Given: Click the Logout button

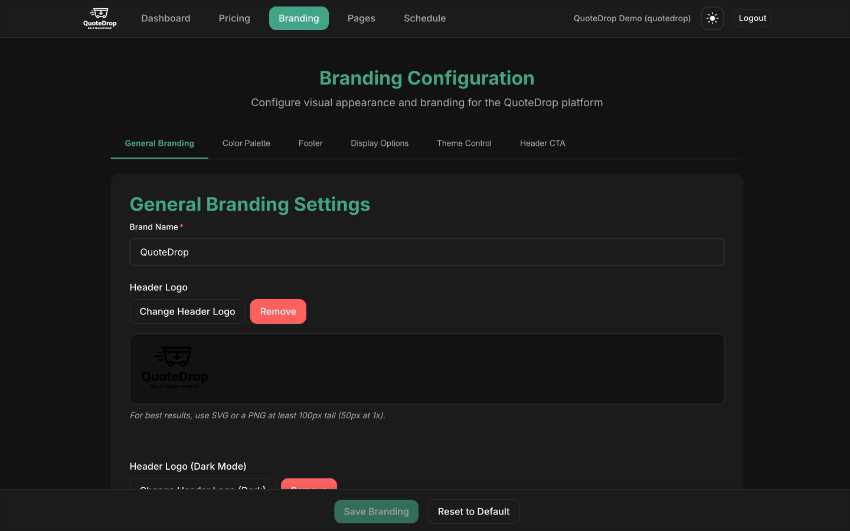Looking at the screenshot, I should (x=752, y=18).
